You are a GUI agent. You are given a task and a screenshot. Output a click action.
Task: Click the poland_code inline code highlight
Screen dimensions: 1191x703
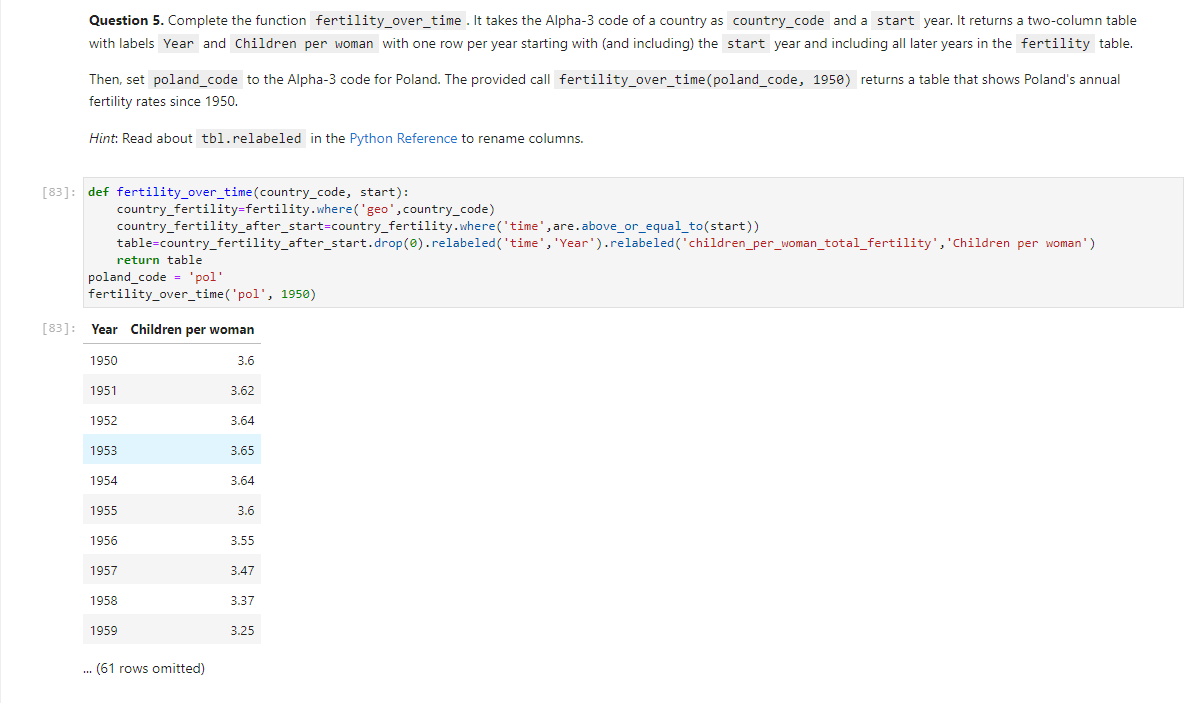[195, 79]
